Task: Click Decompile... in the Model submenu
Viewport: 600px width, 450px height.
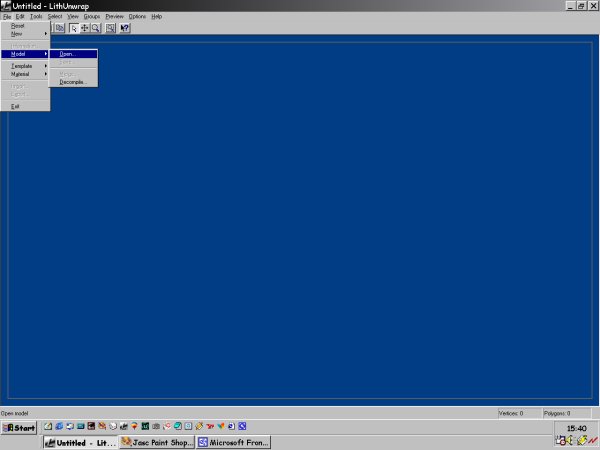Action: [x=73, y=82]
